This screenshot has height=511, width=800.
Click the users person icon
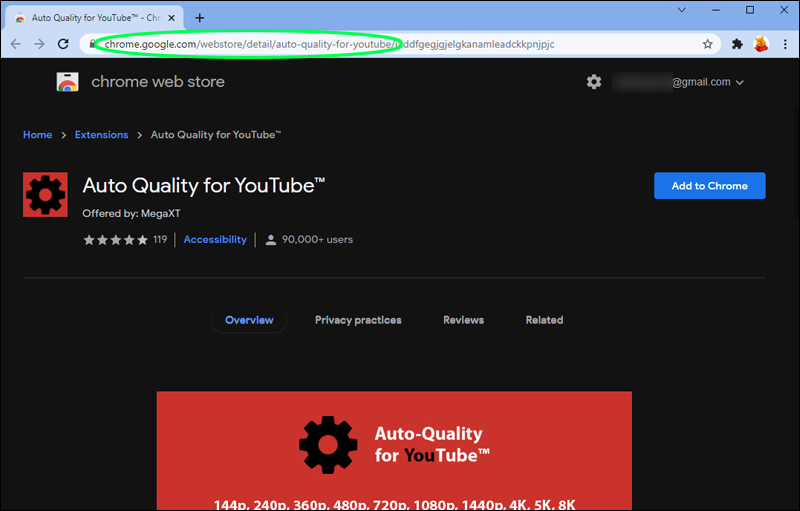271,240
